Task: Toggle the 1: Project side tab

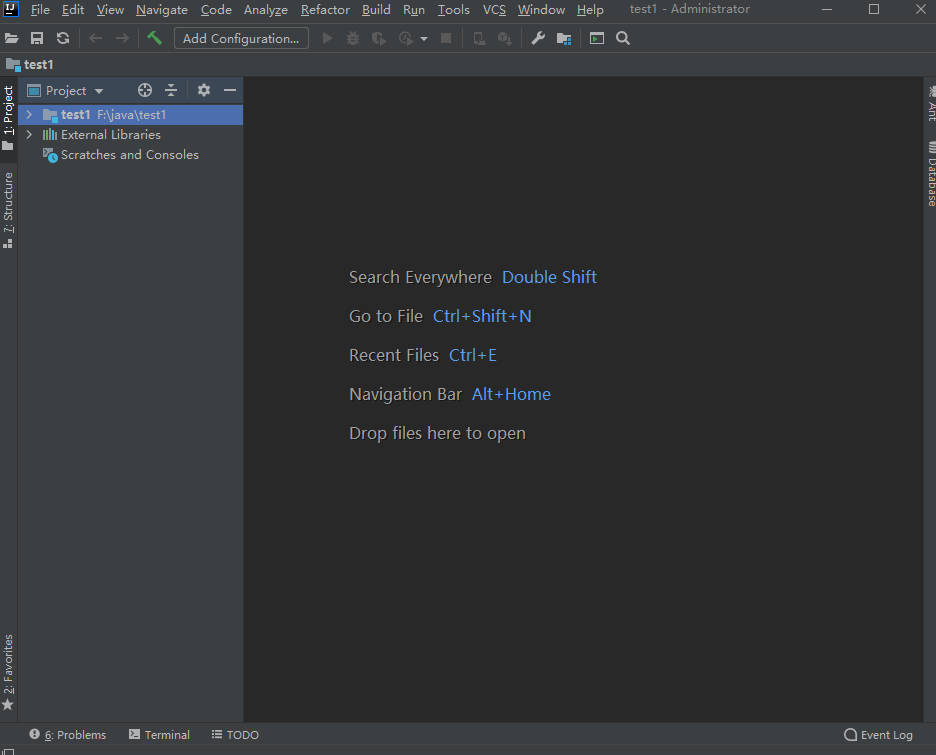Action: point(8,118)
